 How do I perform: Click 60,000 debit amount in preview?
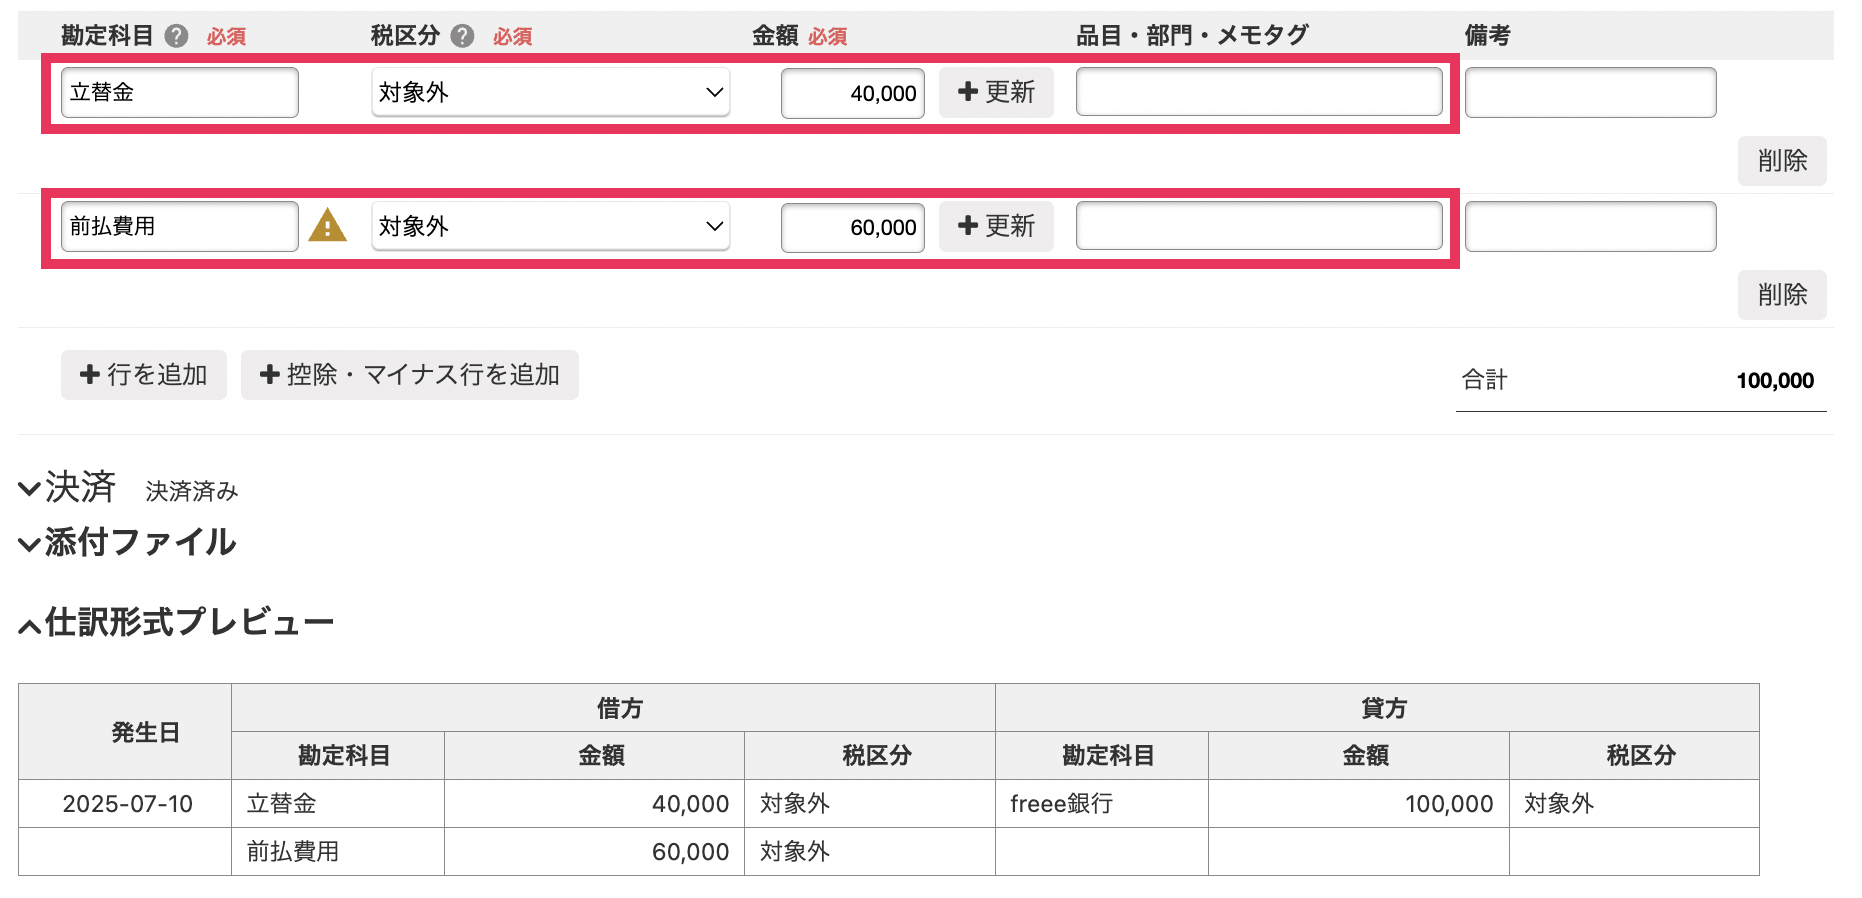(x=595, y=852)
